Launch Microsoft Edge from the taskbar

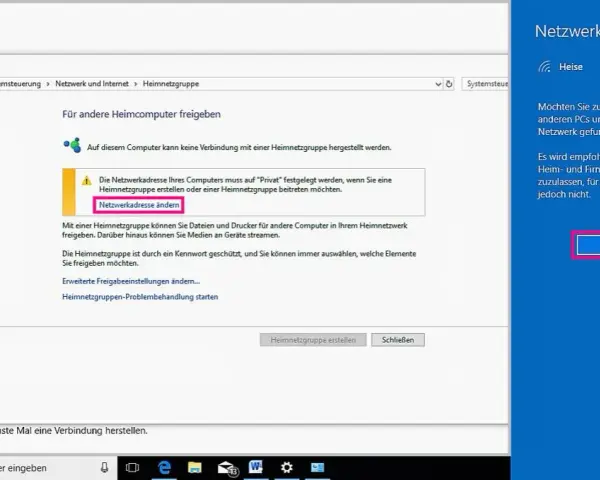click(164, 467)
